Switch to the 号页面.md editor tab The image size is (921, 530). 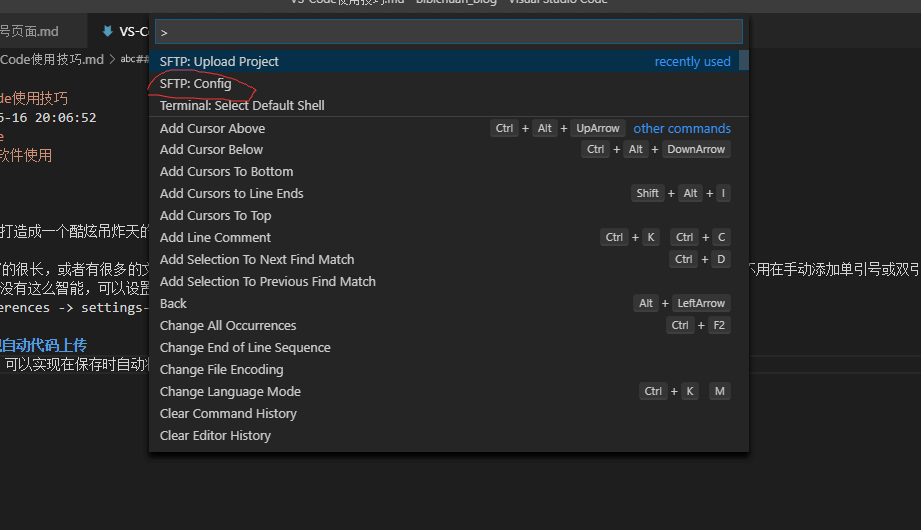[30, 31]
